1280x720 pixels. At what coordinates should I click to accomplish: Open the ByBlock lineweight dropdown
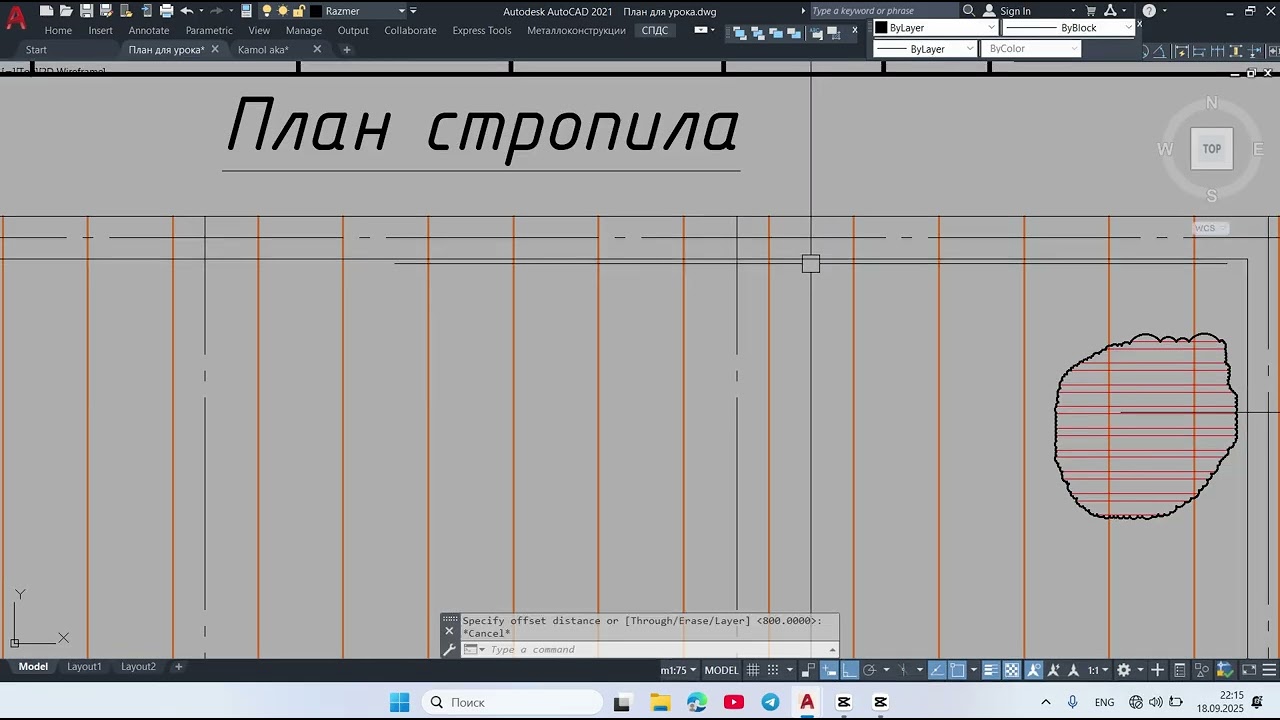click(1069, 28)
